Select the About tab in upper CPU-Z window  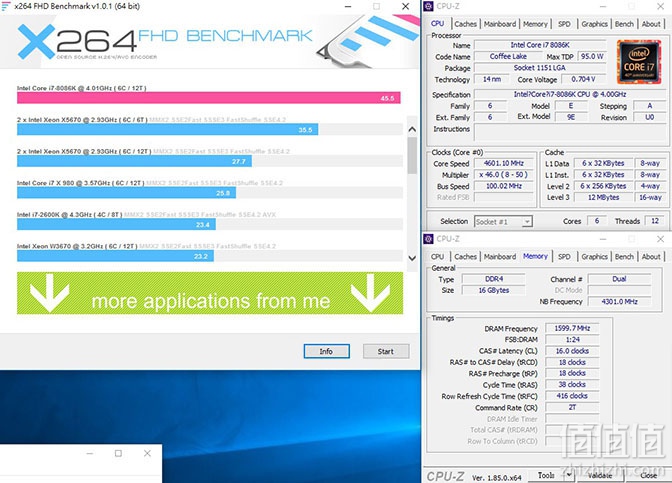[651, 24]
